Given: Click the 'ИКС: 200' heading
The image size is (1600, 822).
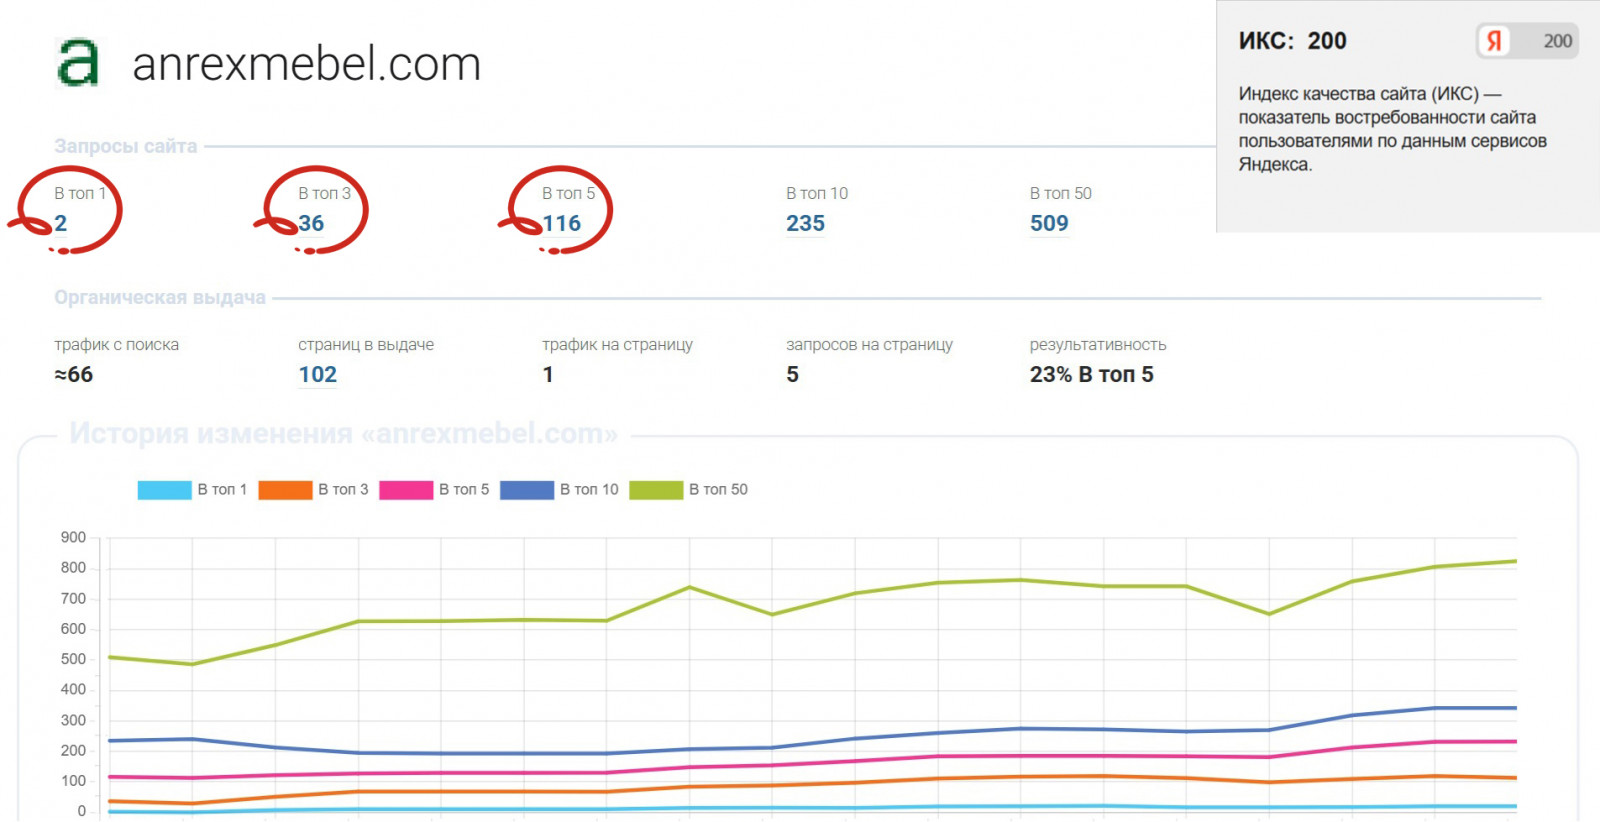Looking at the screenshot, I should click(x=1292, y=41).
